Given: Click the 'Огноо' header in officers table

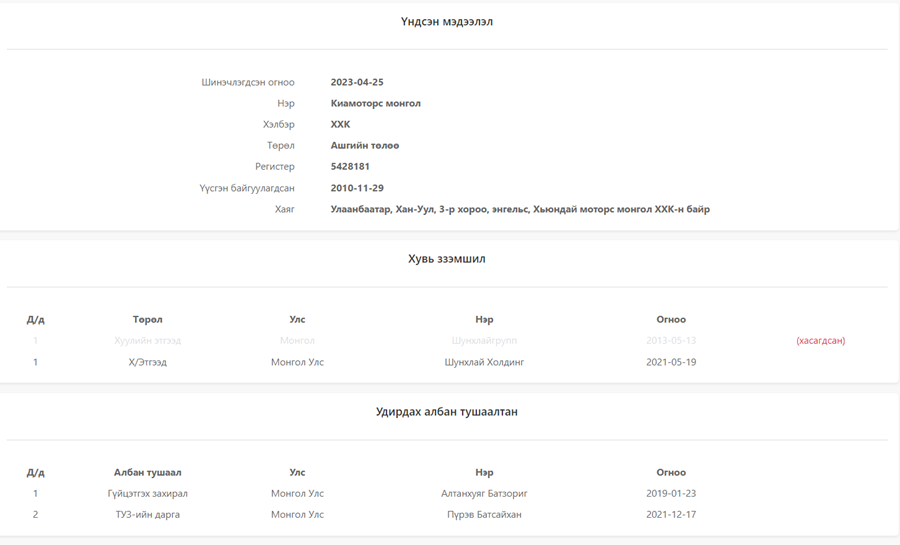Looking at the screenshot, I should click(671, 473).
